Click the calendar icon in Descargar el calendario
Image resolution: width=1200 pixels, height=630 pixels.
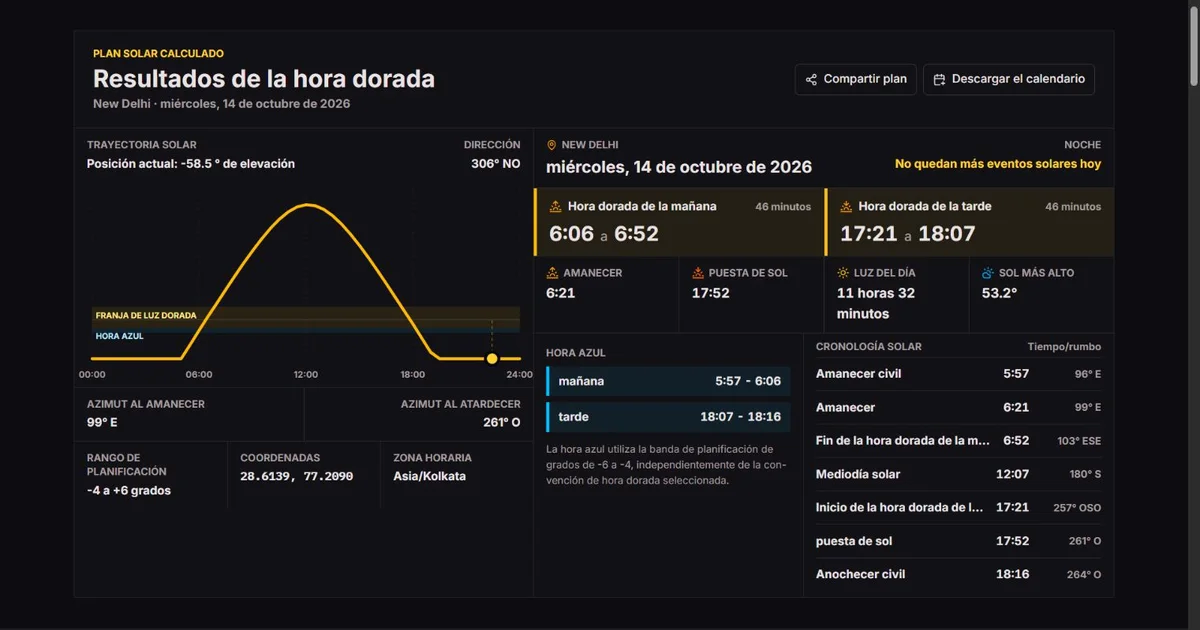point(940,79)
